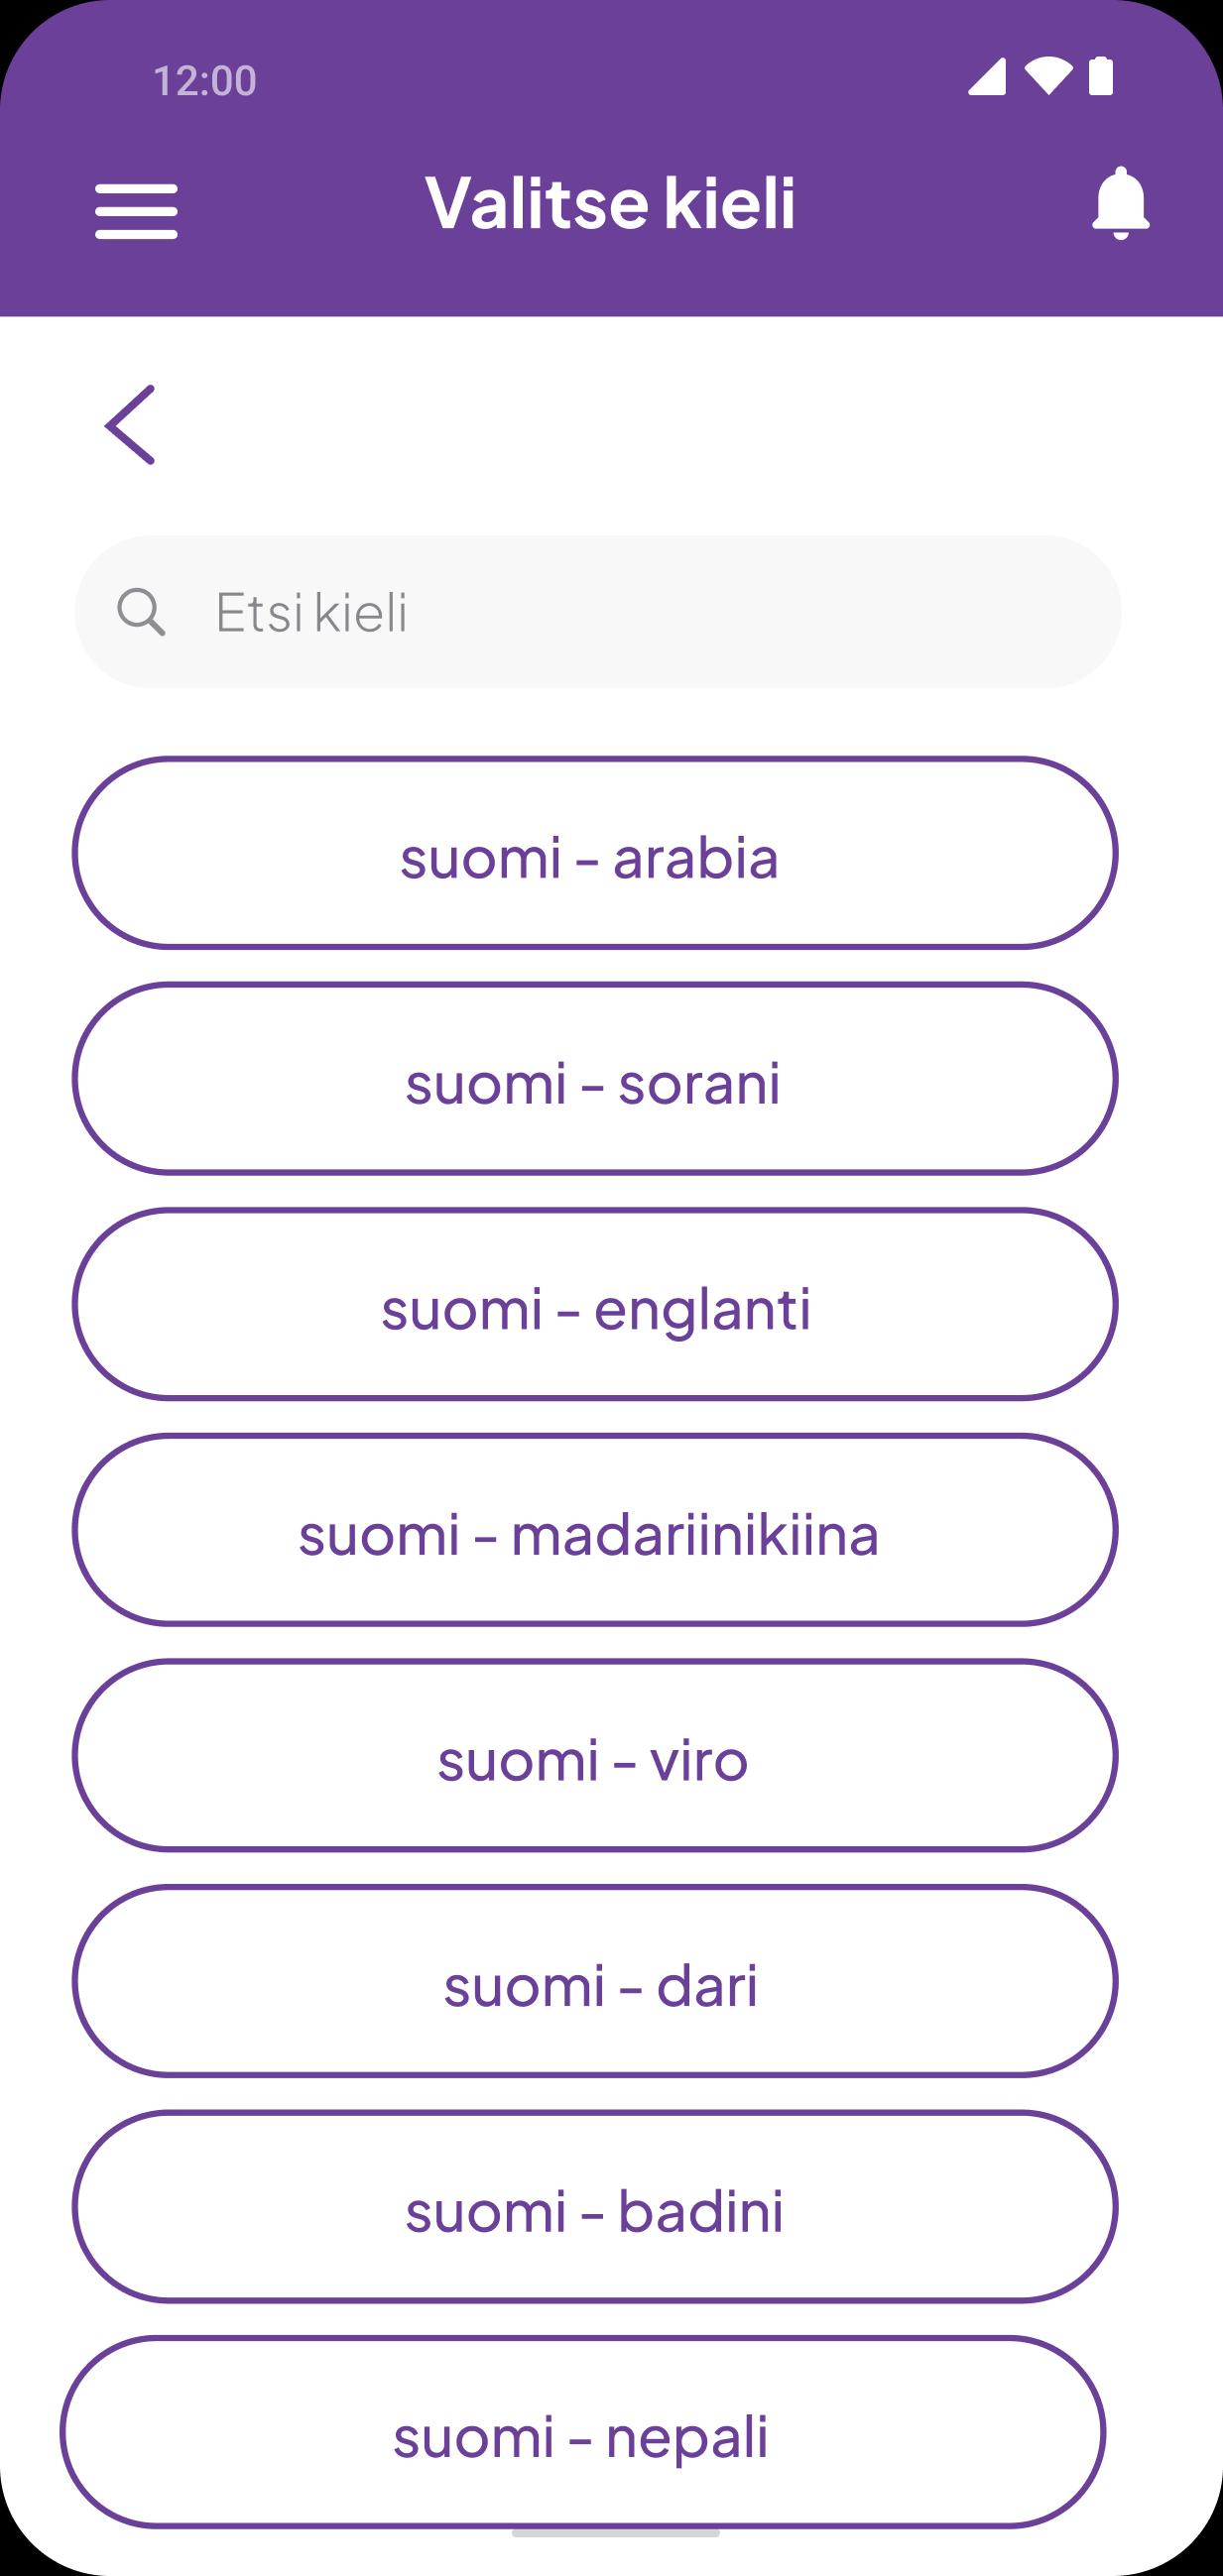Open the suomi – dari language pair

[595, 1982]
